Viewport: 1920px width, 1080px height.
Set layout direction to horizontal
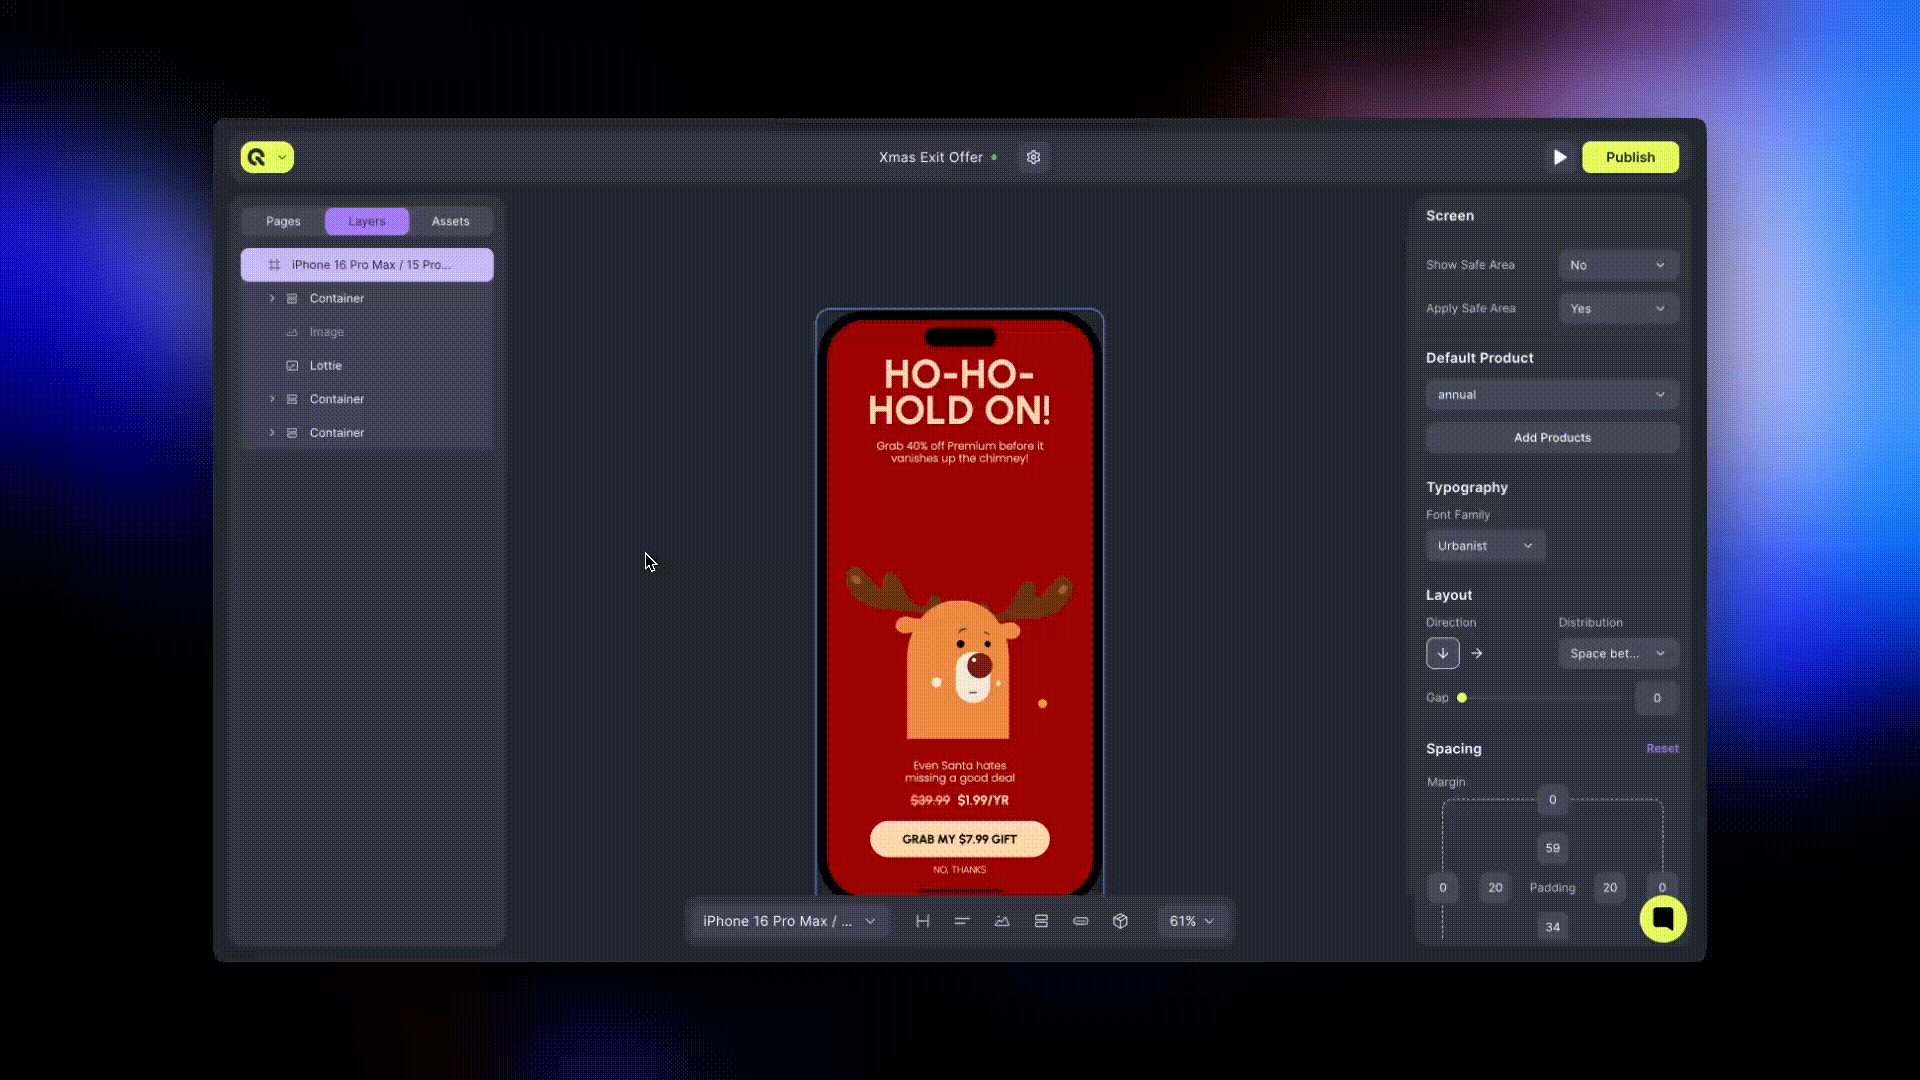[1477, 653]
